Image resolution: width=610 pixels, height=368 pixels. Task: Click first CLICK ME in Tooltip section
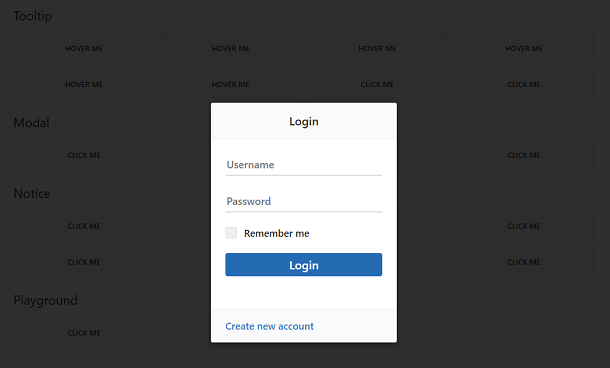[x=377, y=84]
